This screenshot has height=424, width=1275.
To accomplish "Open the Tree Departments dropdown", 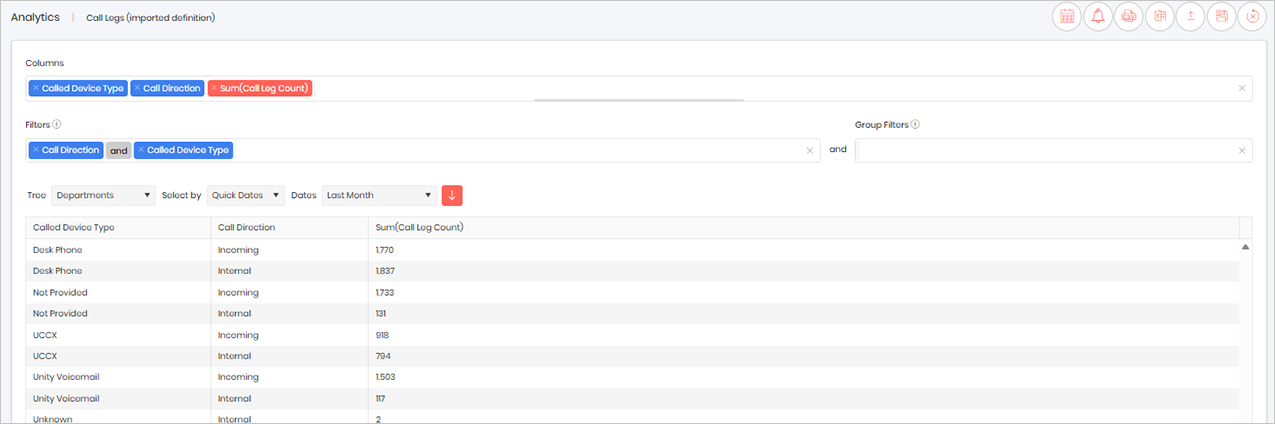I will tap(104, 195).
